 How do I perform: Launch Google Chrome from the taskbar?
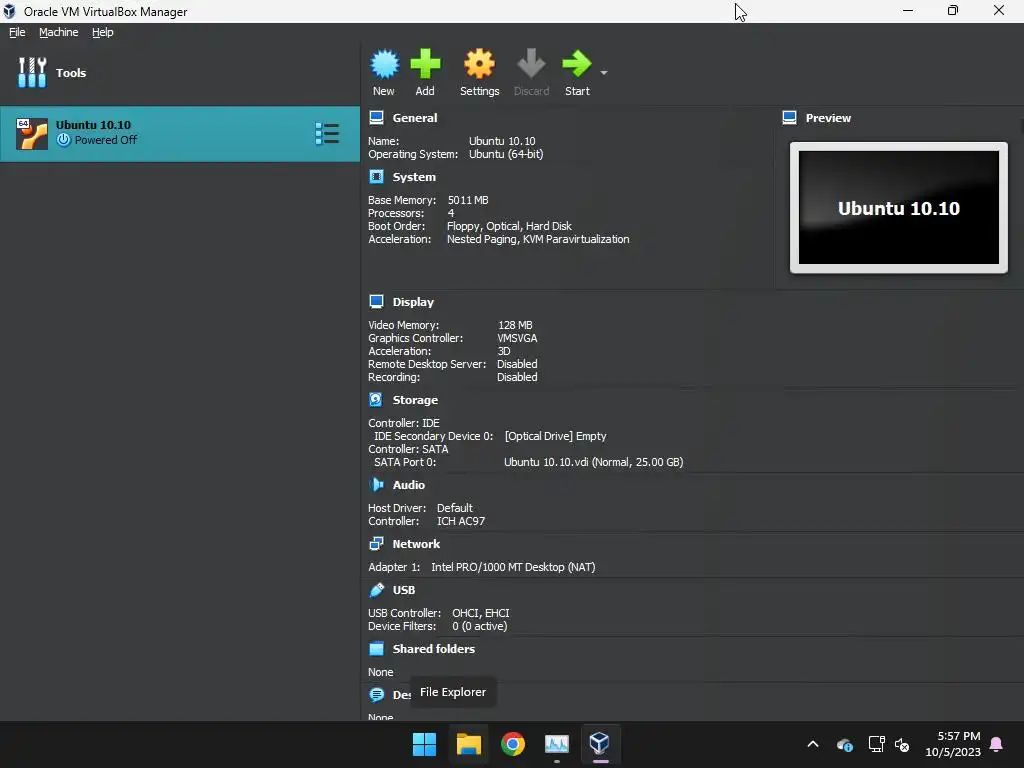tap(513, 744)
